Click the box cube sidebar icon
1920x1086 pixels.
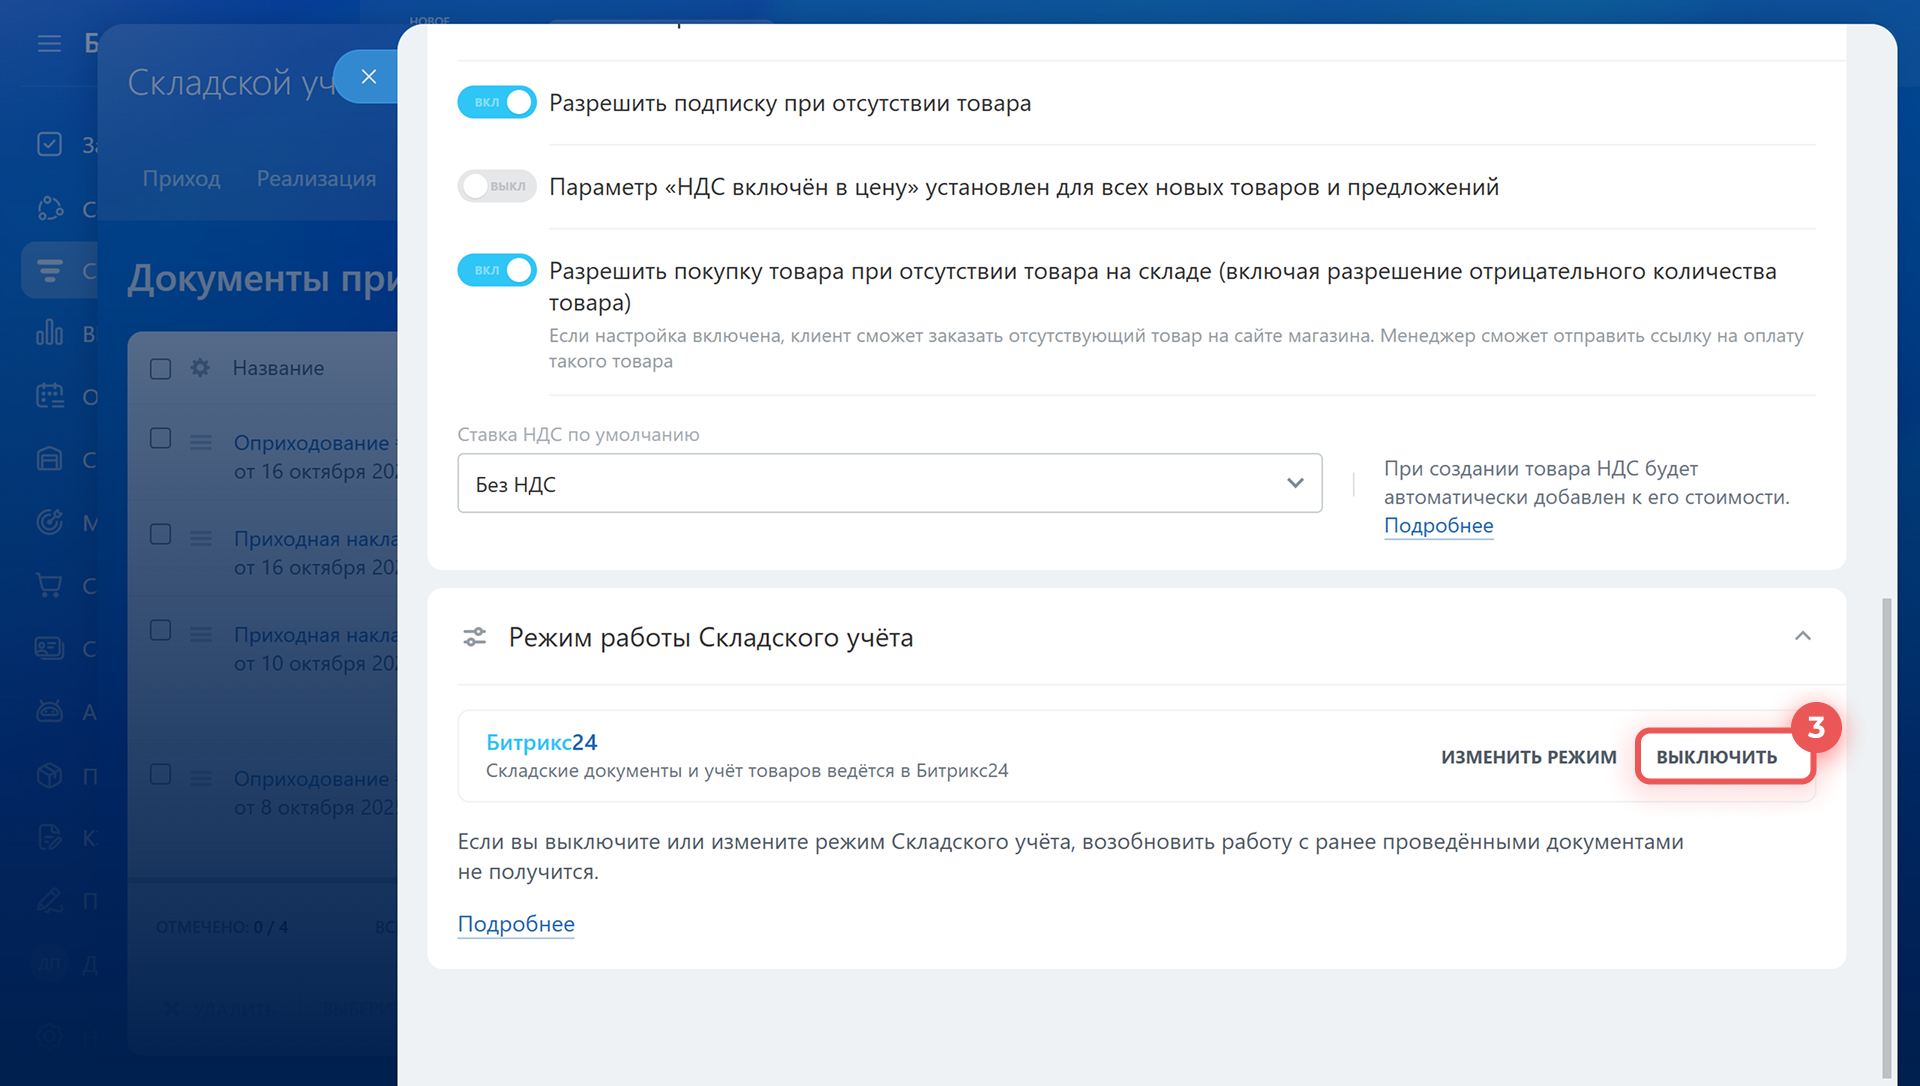[x=49, y=775]
